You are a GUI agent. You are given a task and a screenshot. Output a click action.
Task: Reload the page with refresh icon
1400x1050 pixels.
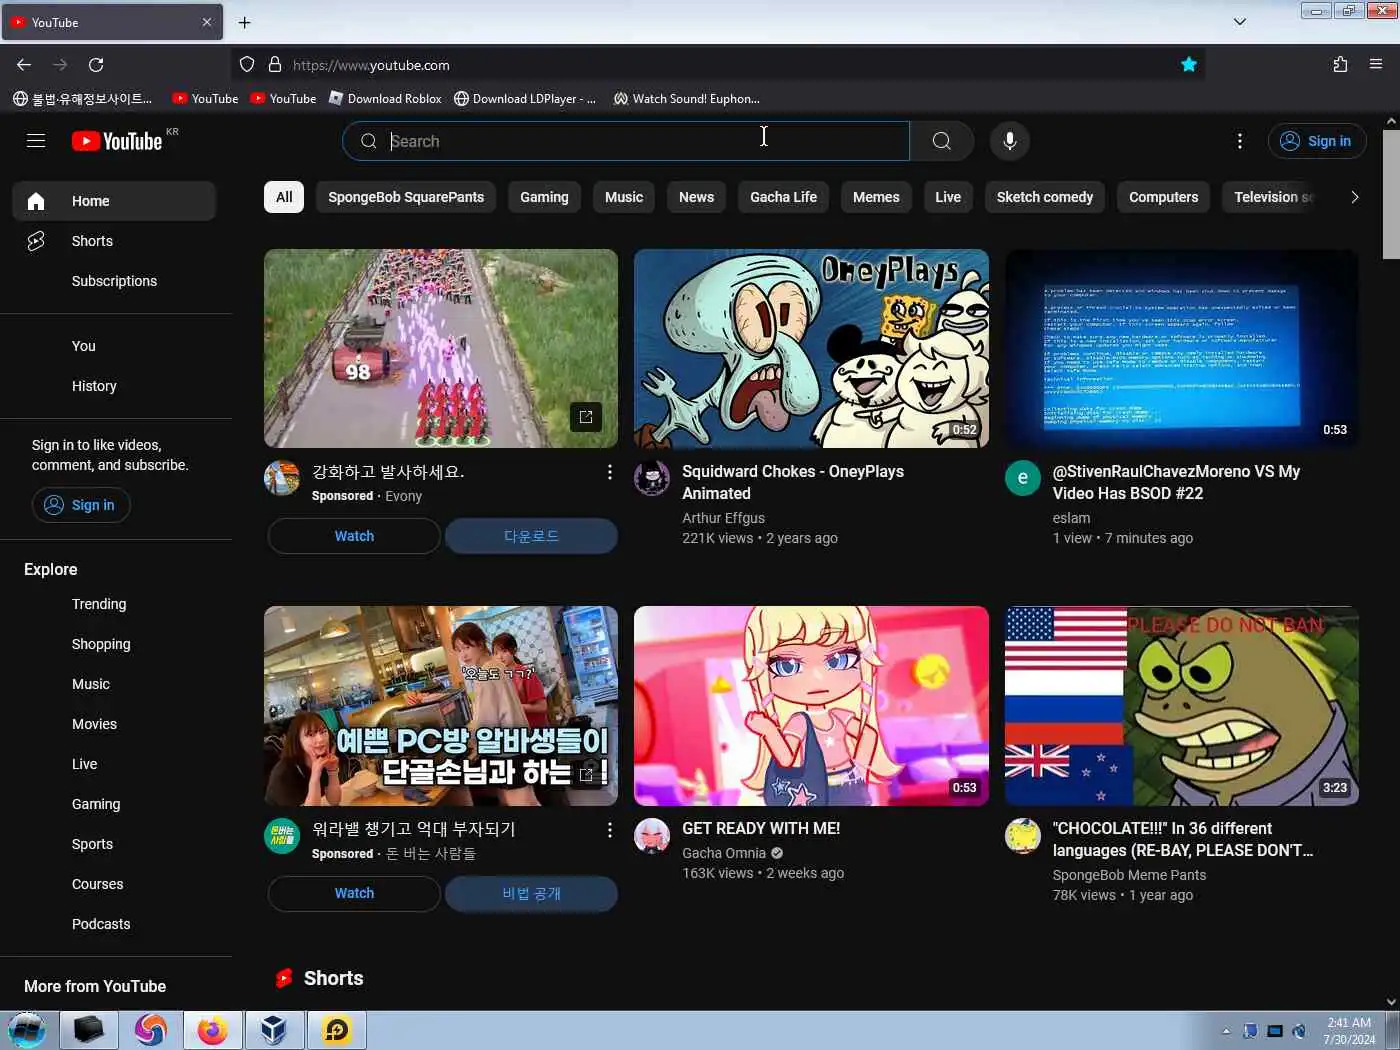(x=96, y=65)
